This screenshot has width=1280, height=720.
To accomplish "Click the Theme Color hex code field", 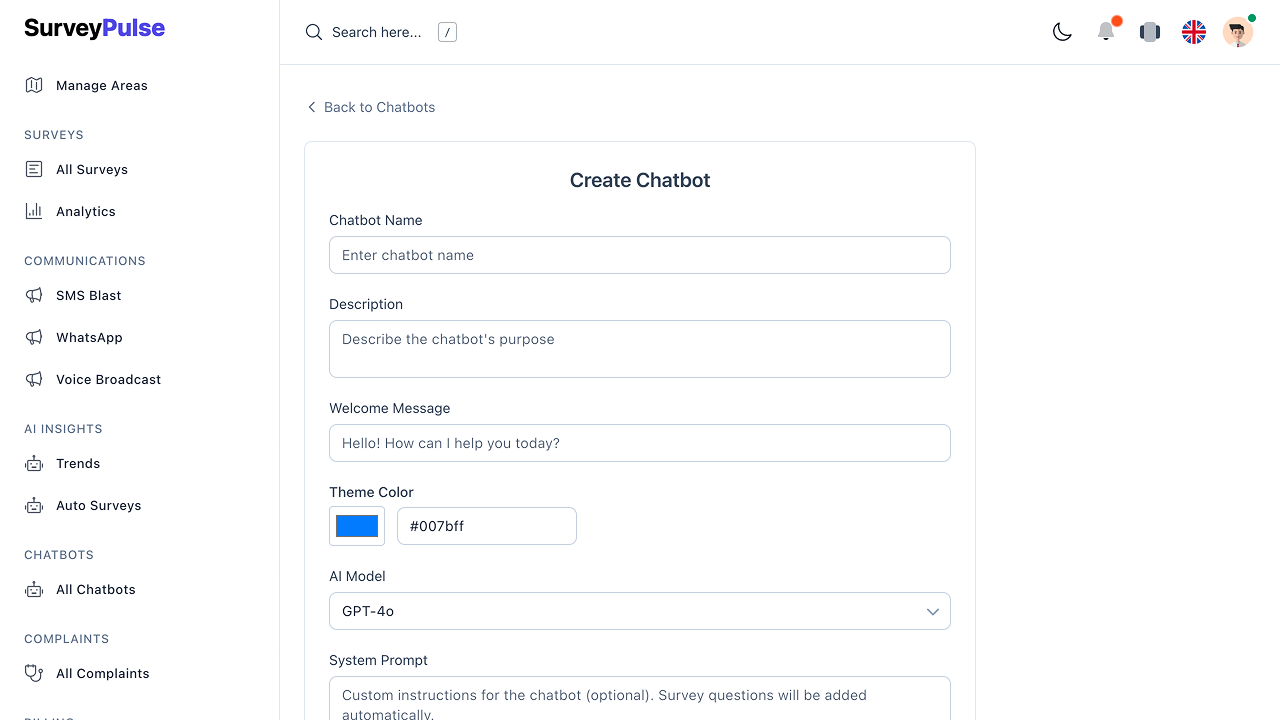I will click(x=487, y=526).
